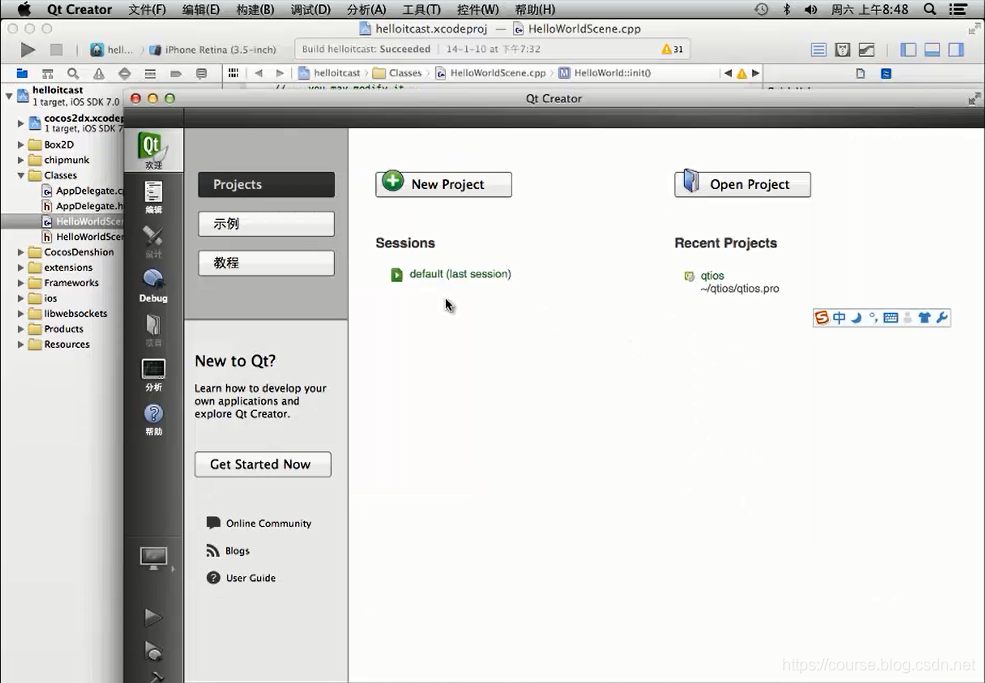Select Xcode standard editor button

(819, 50)
